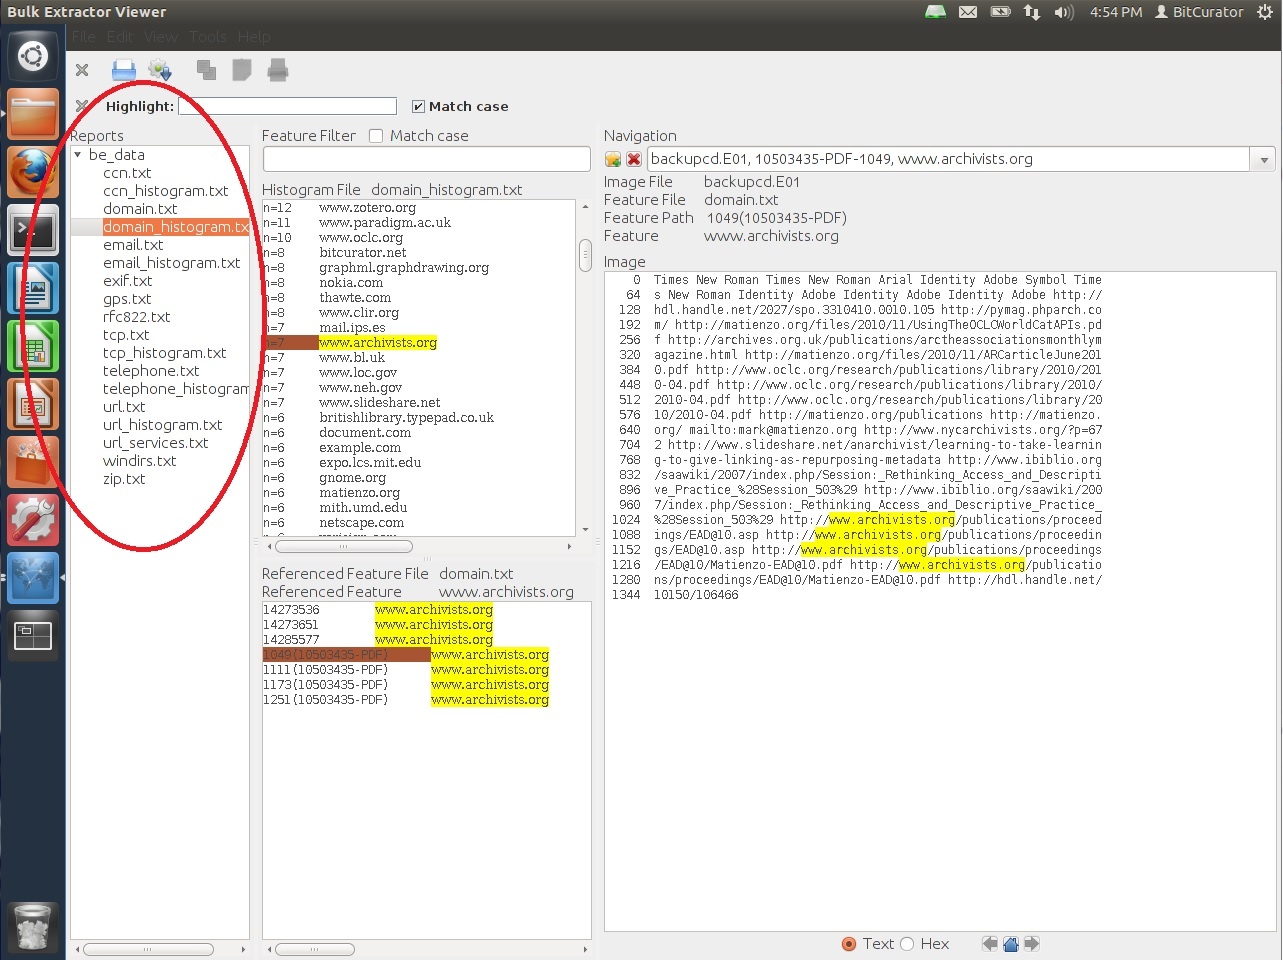Viewport: 1283px width, 960px height.
Task: Select the Text radio button
Action: (849, 944)
